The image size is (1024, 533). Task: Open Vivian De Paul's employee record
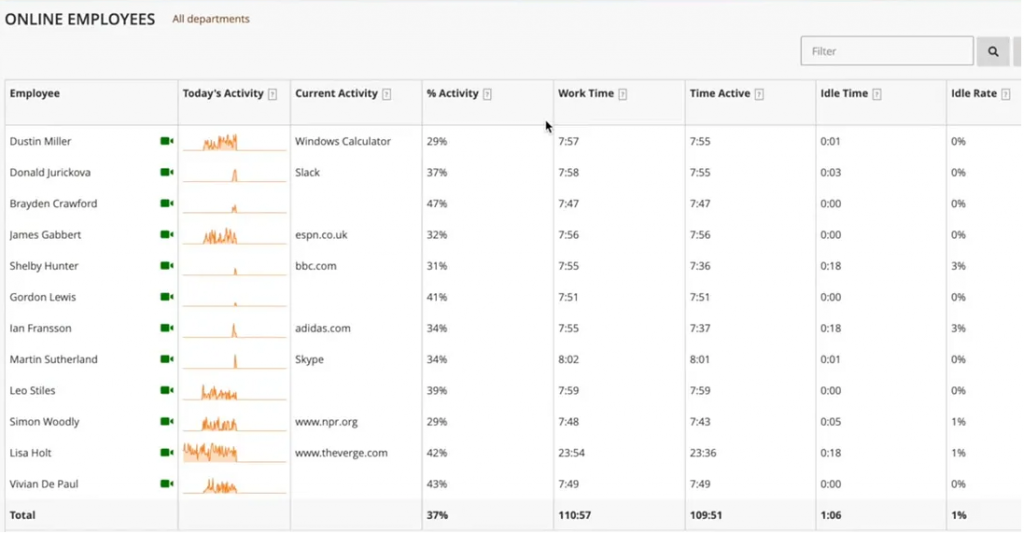tap(44, 484)
